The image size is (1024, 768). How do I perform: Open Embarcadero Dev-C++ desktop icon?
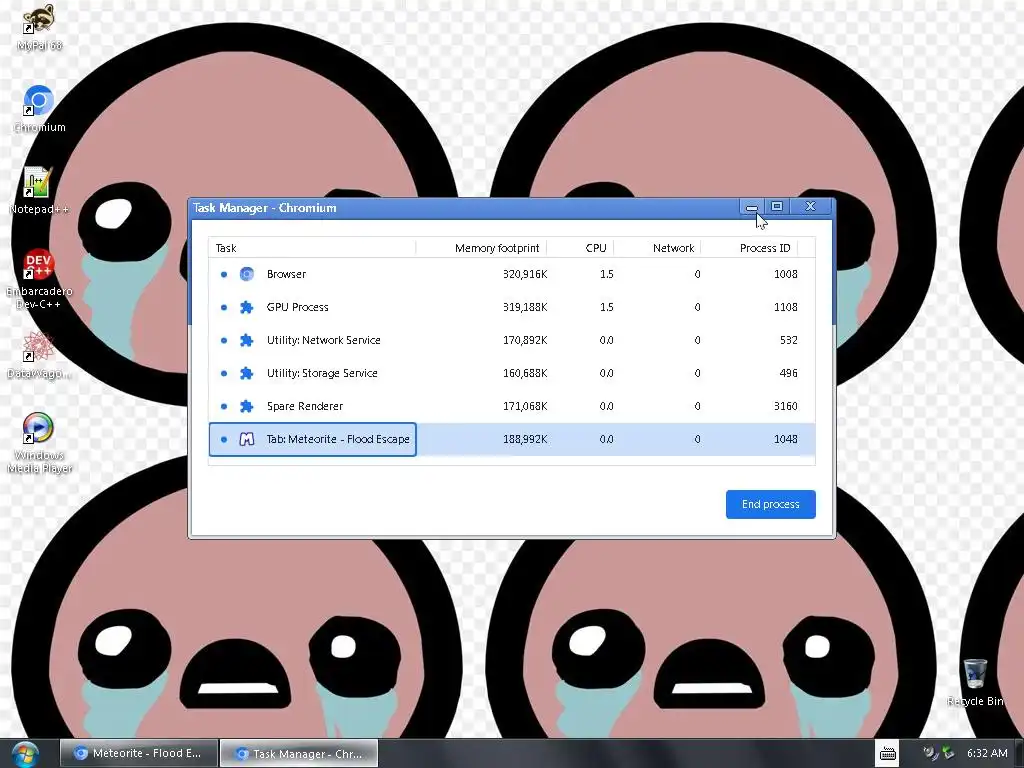click(39, 278)
